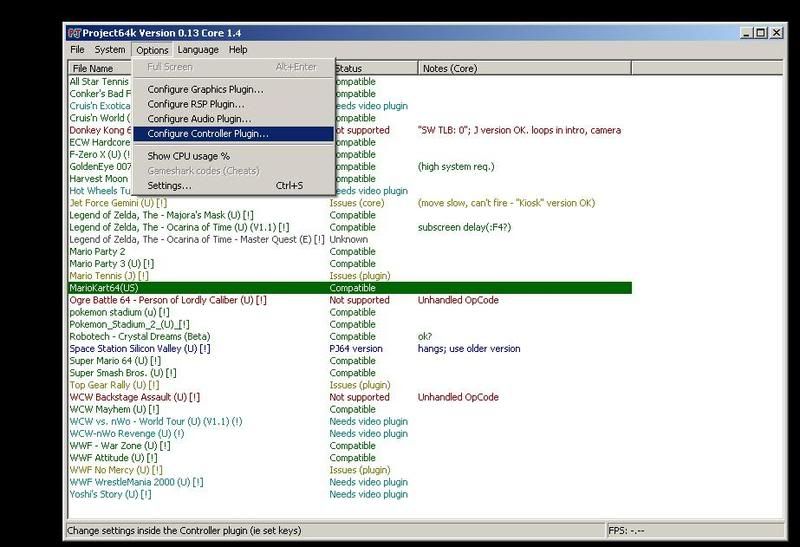
Task: Close the Project64k window
Action: click(776, 33)
